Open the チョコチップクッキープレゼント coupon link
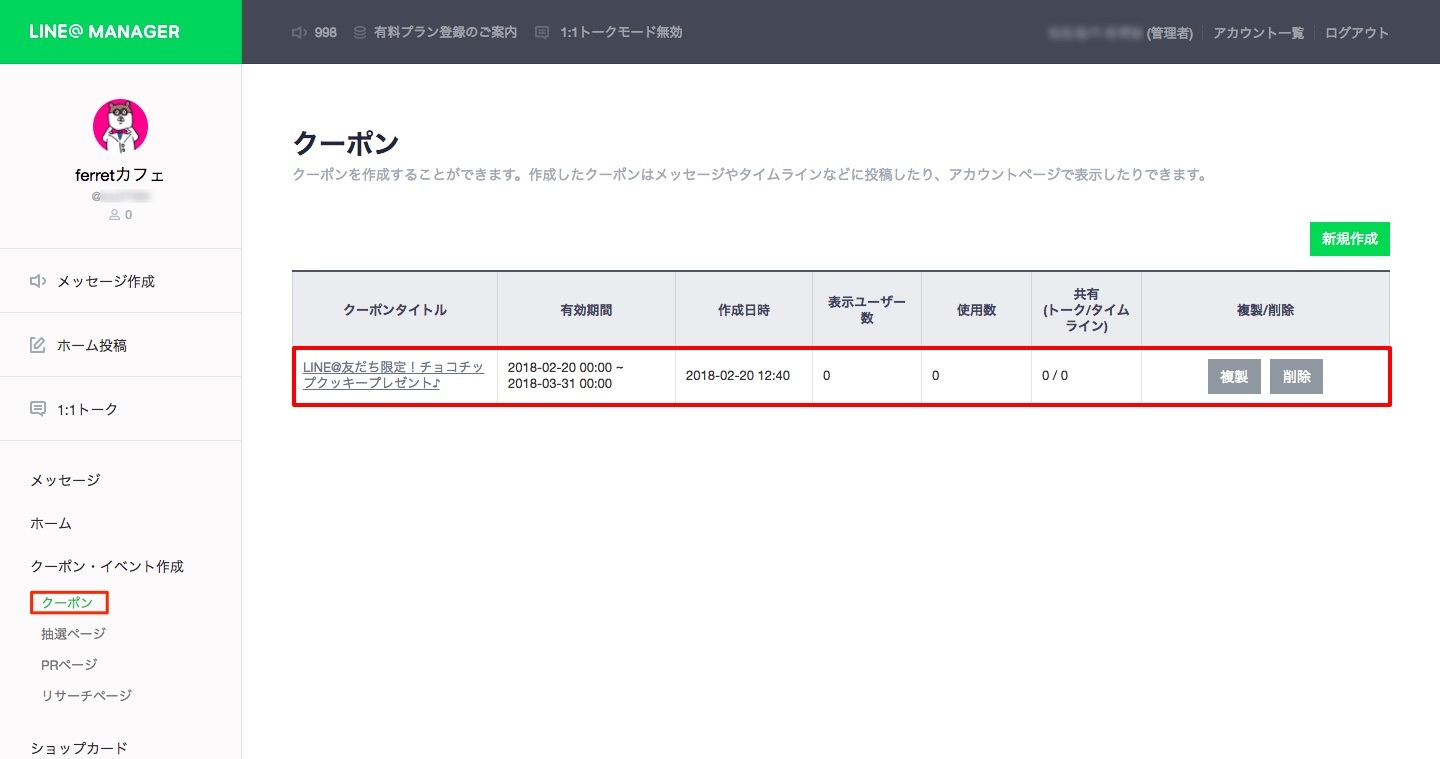 (393, 375)
